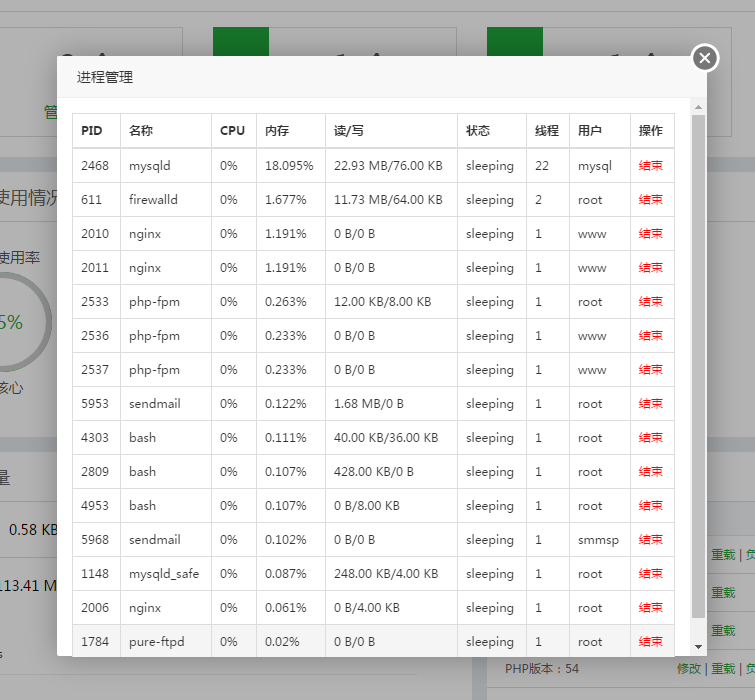Terminate the mysqld_safe process
Viewport: 755px width, 700px height.
tap(650, 574)
